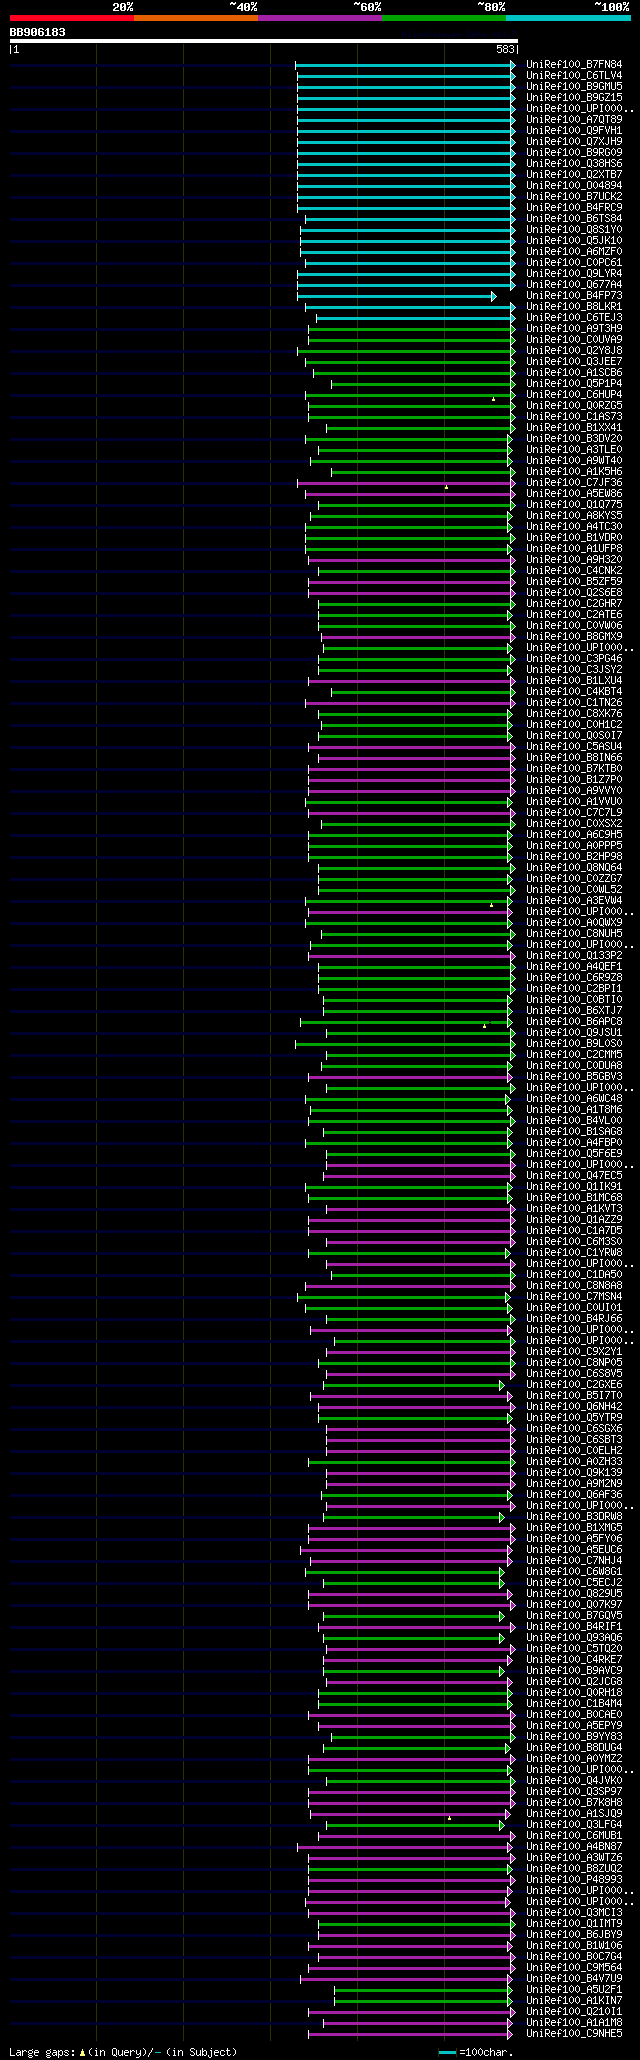Viewport: 640px width, 2060px height.
Task: Pick the UniRef100_Q9LYR4 label
Action: point(574,274)
